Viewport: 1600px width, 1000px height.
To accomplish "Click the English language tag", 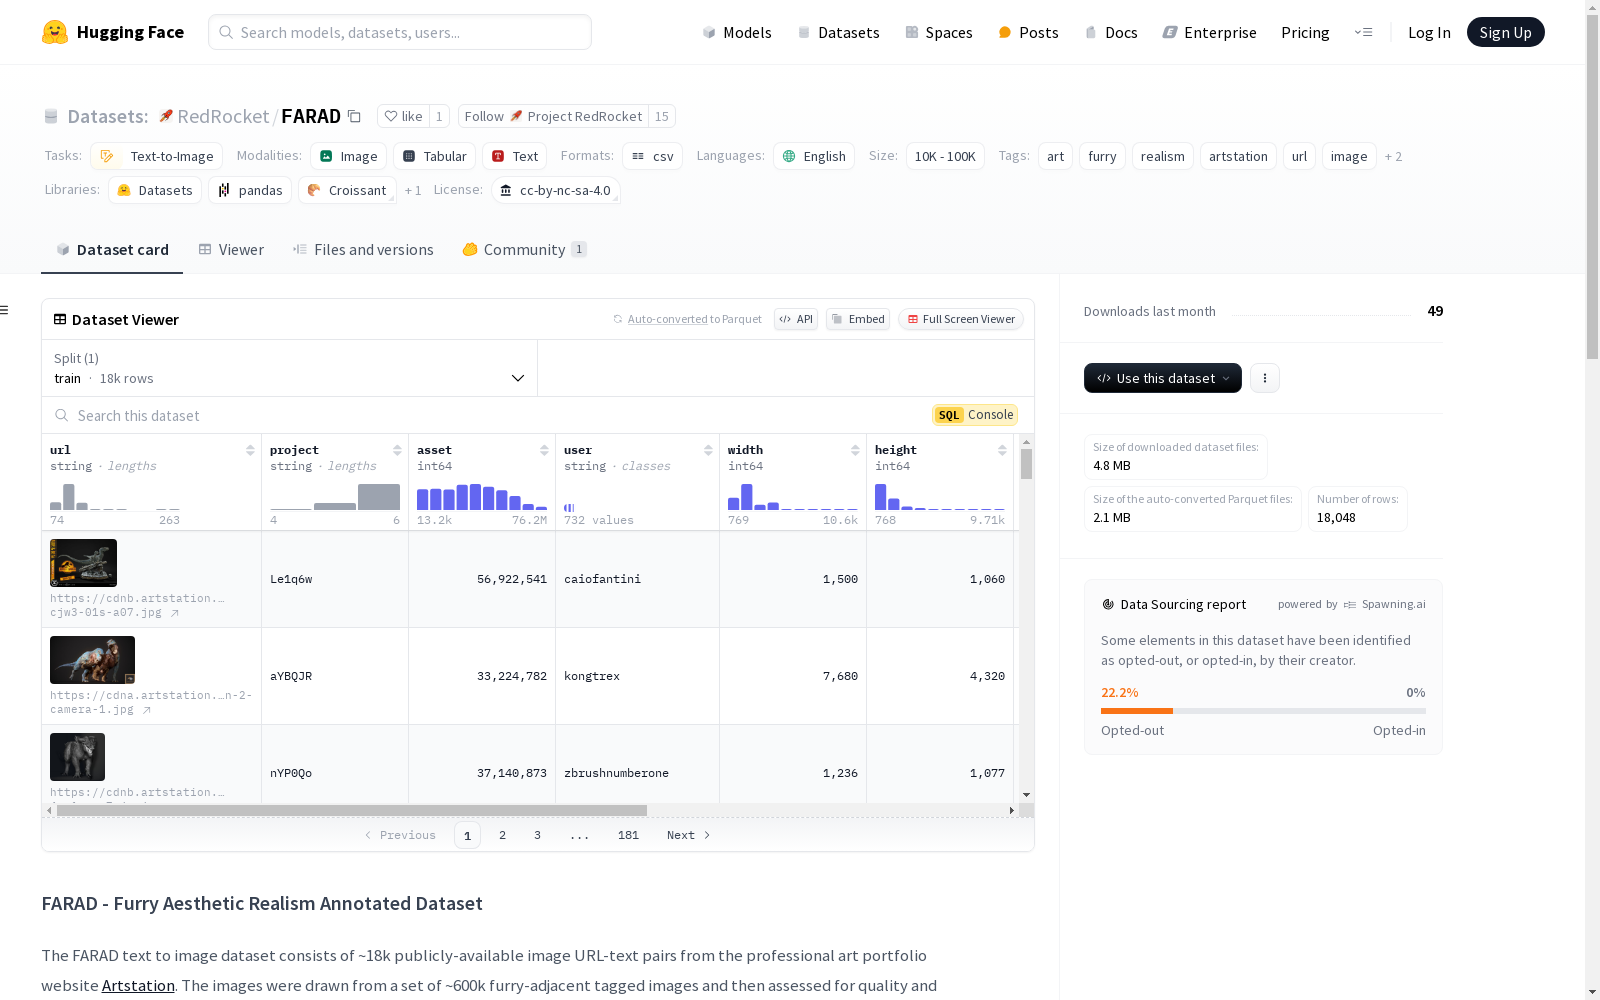I will 814,156.
